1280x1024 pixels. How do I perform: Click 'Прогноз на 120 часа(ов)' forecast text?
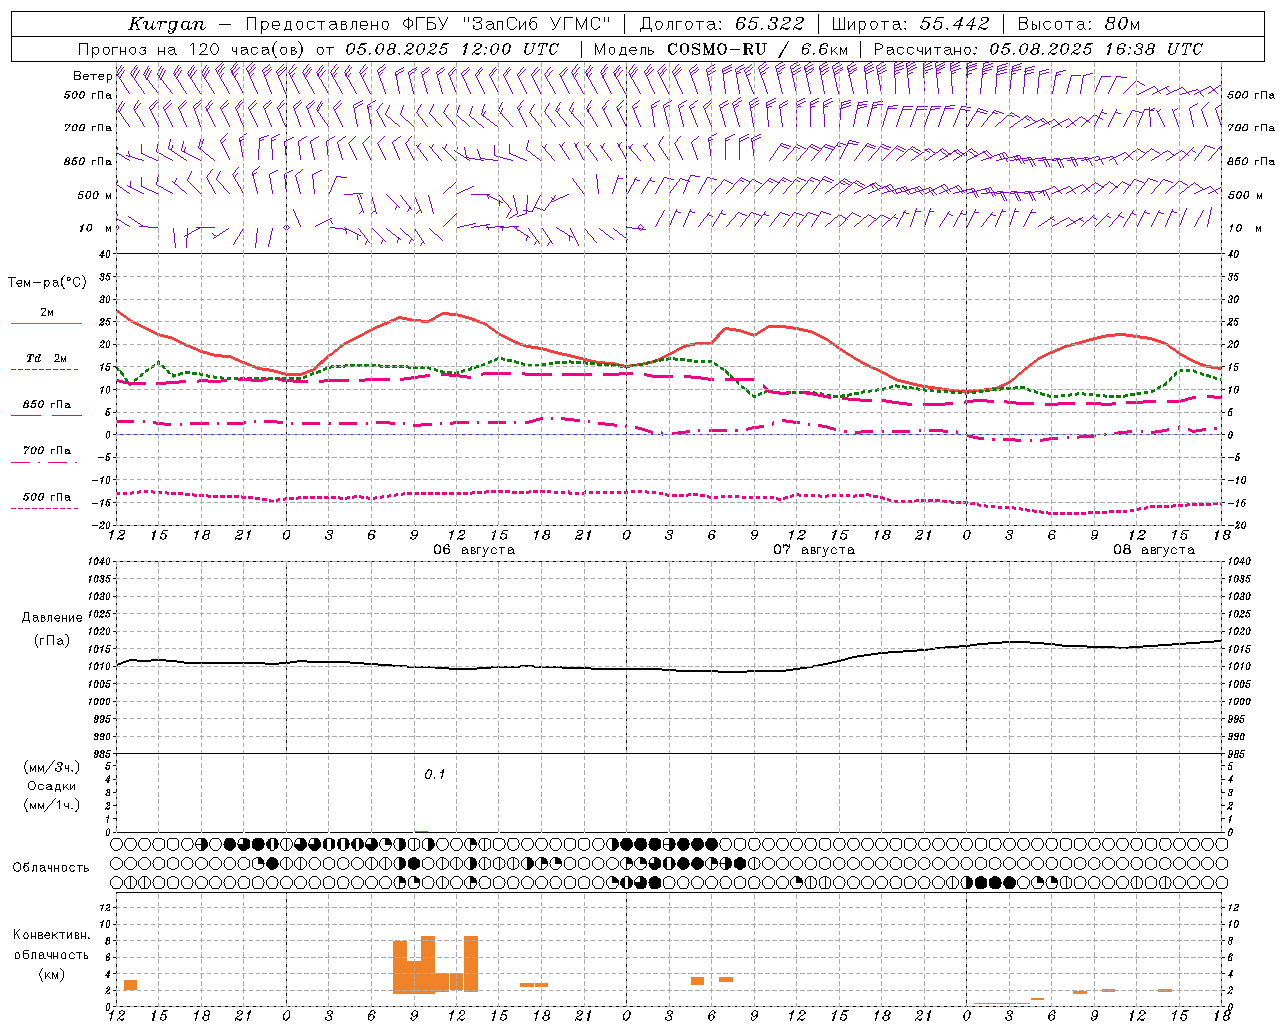(192, 49)
